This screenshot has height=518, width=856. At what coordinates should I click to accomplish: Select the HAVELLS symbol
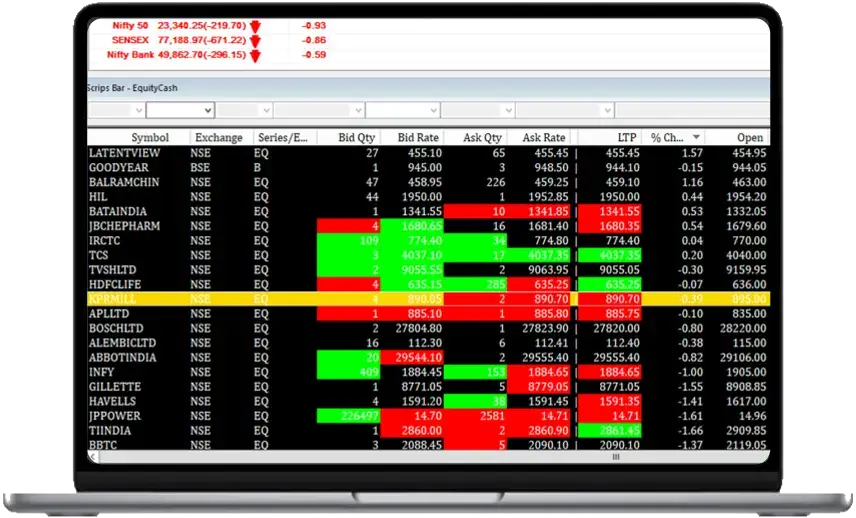(112, 401)
